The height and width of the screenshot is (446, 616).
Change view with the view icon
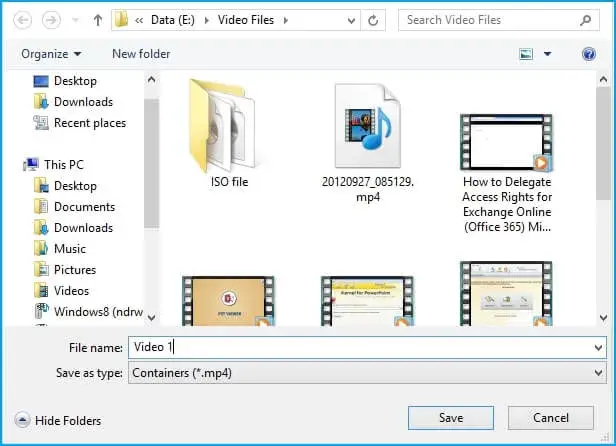point(526,54)
